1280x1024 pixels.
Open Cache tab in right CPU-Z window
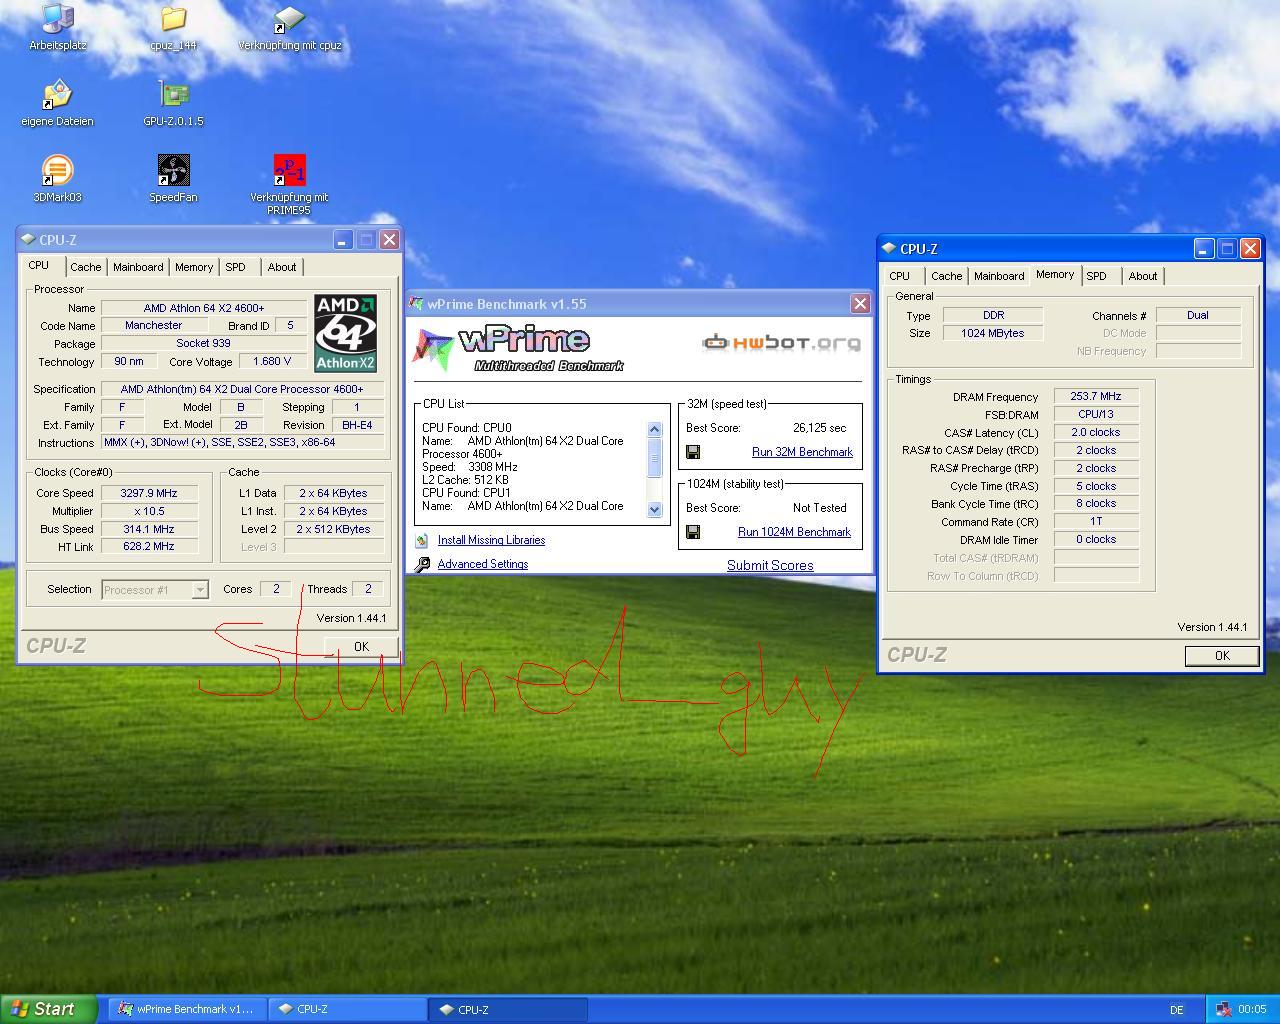(x=947, y=276)
